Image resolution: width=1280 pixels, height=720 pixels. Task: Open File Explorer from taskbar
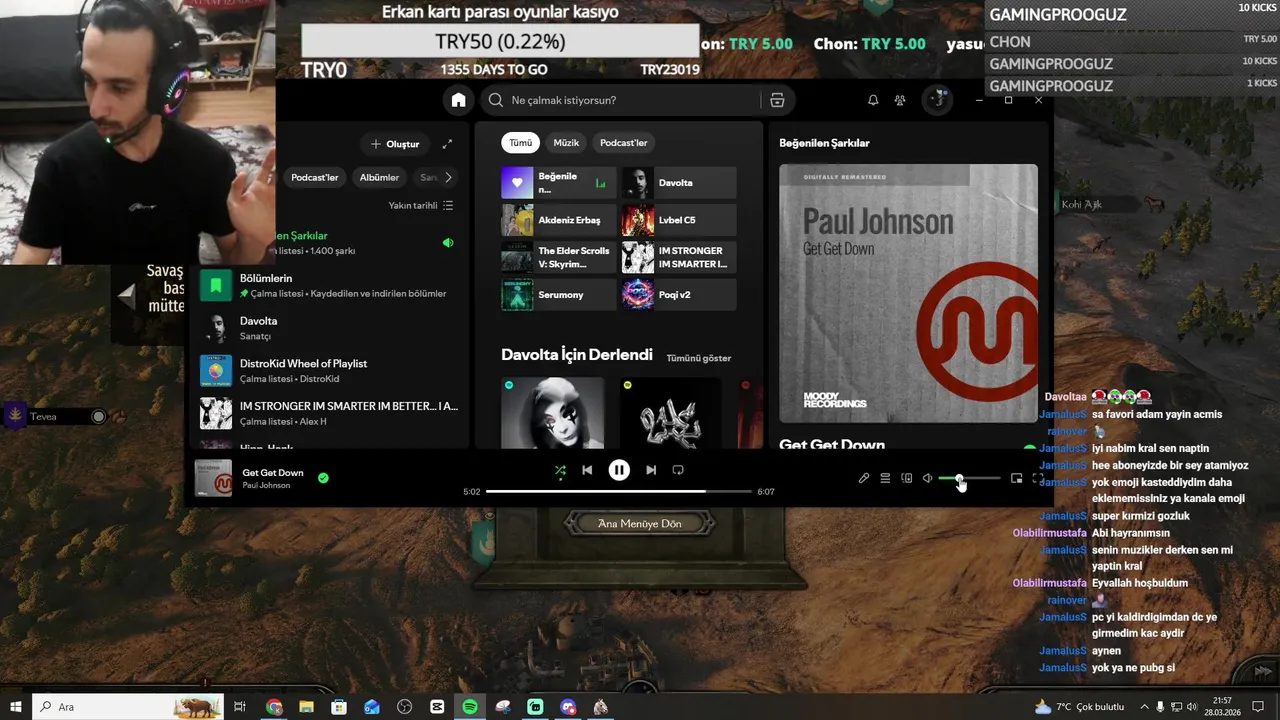pyautogui.click(x=306, y=707)
